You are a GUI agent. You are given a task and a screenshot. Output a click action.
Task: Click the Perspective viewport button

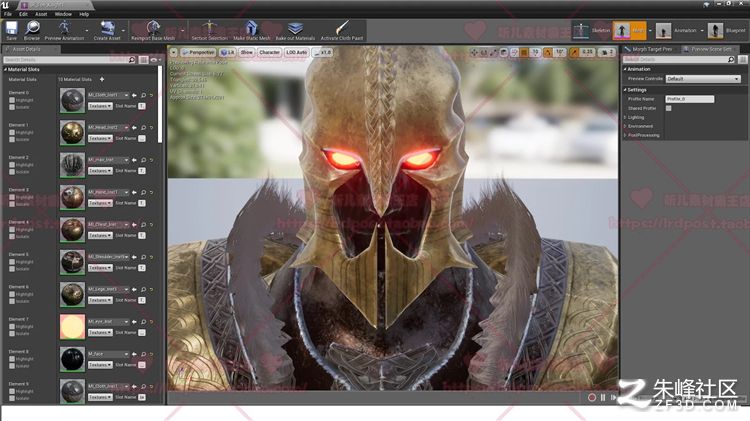(198, 52)
